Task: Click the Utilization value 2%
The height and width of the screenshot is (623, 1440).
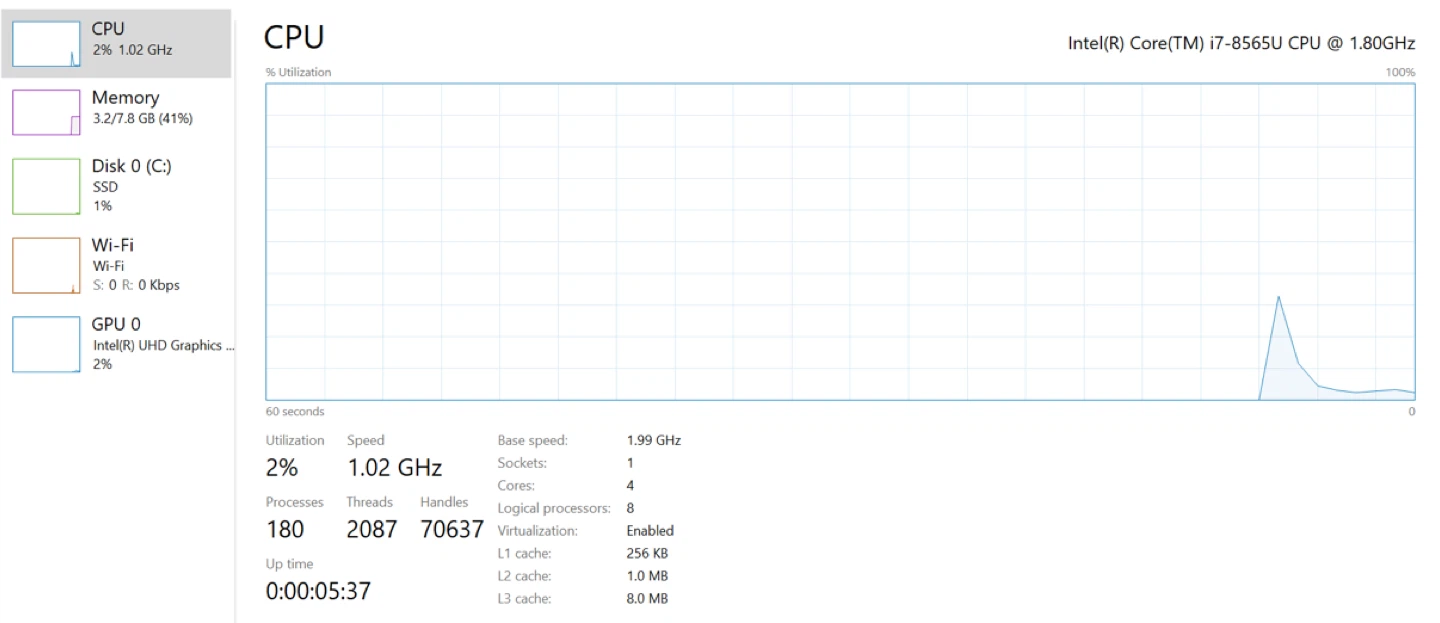Action: [x=282, y=467]
